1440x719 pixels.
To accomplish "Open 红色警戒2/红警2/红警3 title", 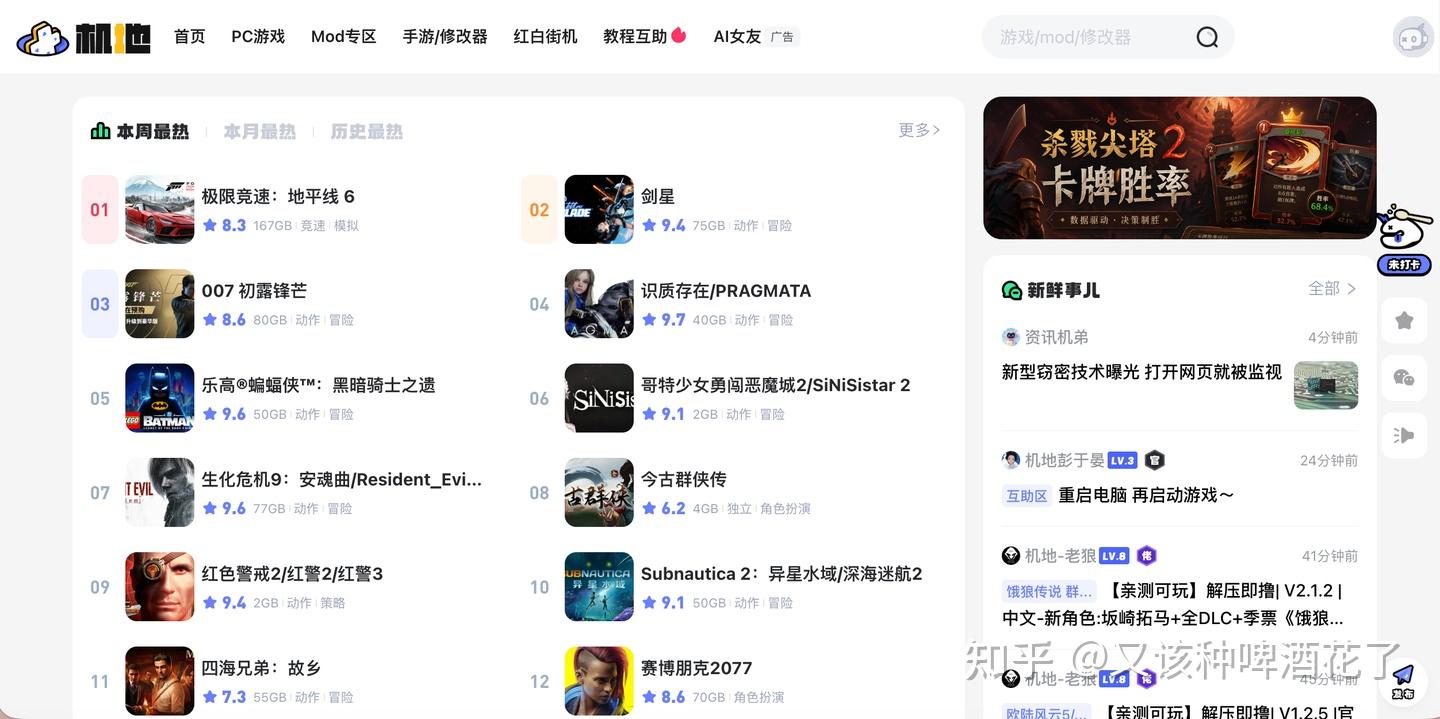I will (292, 574).
